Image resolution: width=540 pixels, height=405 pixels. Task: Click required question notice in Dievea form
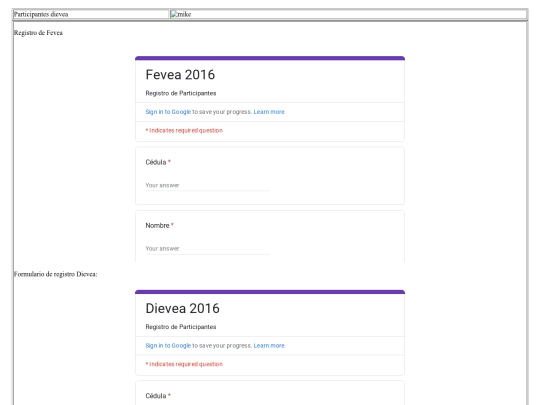click(184, 364)
